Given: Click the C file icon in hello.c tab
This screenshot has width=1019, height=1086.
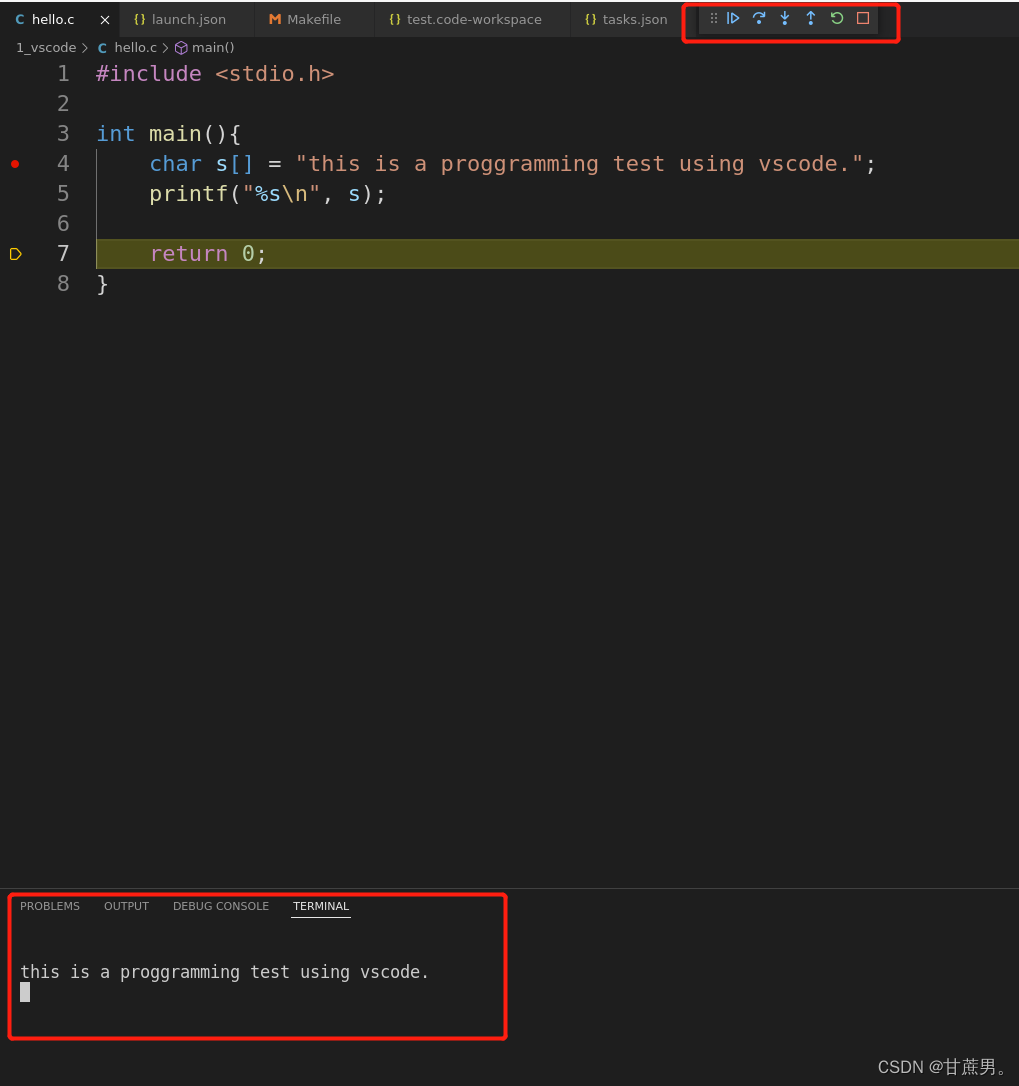Looking at the screenshot, I should 20,20.
